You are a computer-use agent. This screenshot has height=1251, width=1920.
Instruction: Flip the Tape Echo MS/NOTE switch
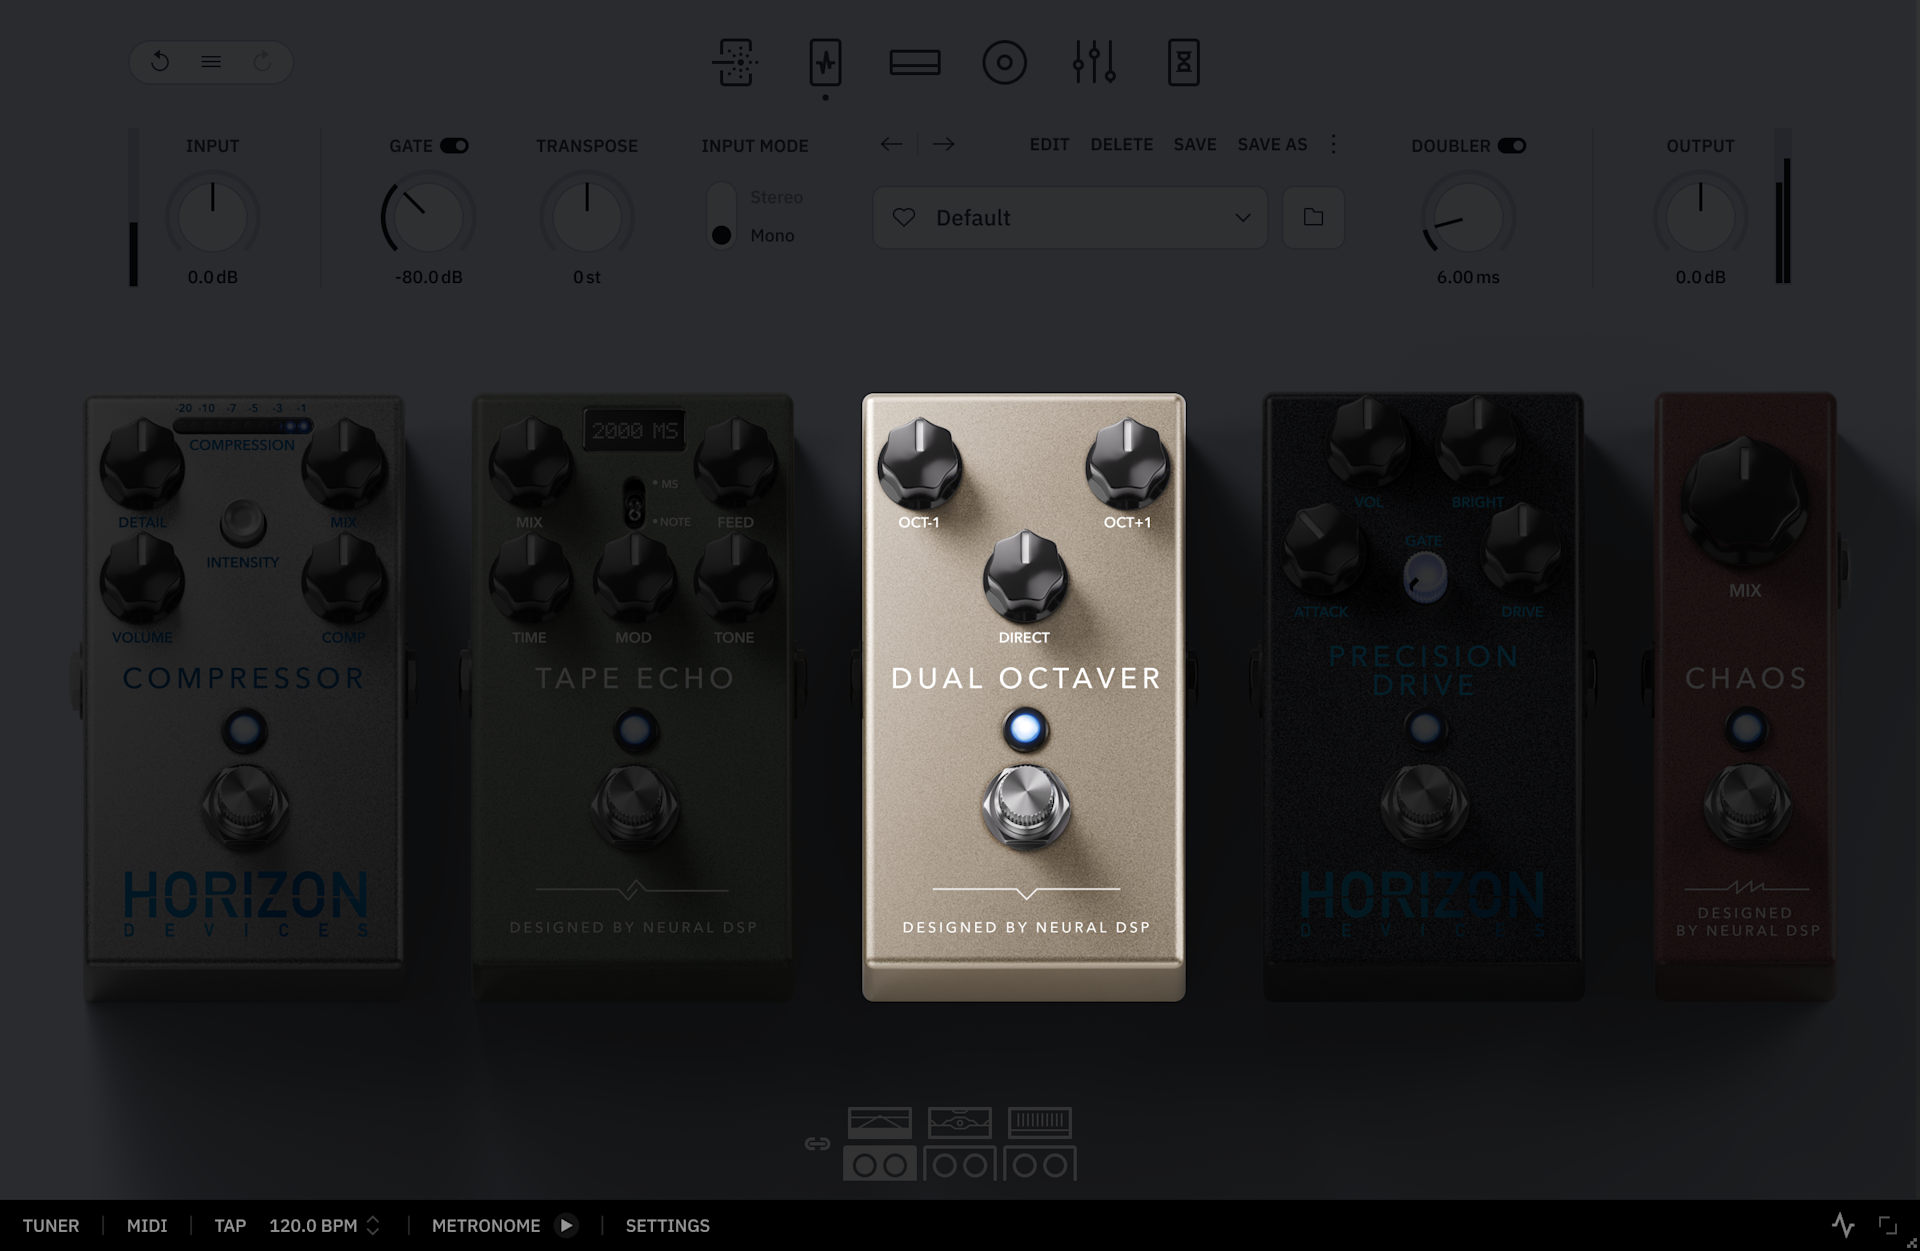click(634, 503)
